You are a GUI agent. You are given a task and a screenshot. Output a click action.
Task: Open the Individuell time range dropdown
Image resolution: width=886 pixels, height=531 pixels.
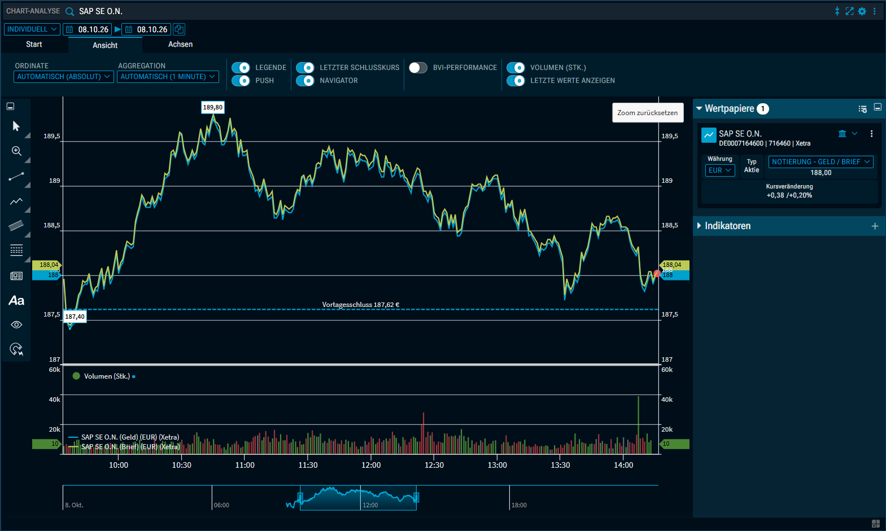[32, 29]
